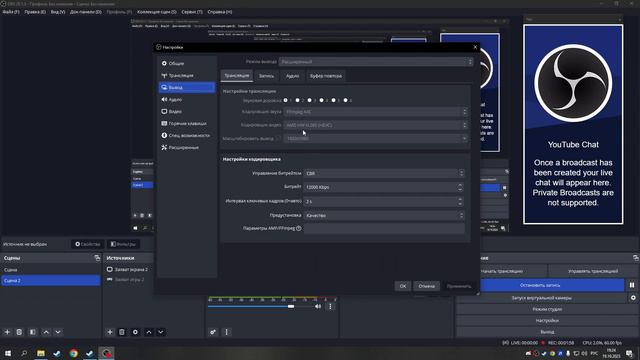Click help icon next to AMF/FFmpeg parameters
The width and height of the screenshot is (640, 360).
pos(299,229)
